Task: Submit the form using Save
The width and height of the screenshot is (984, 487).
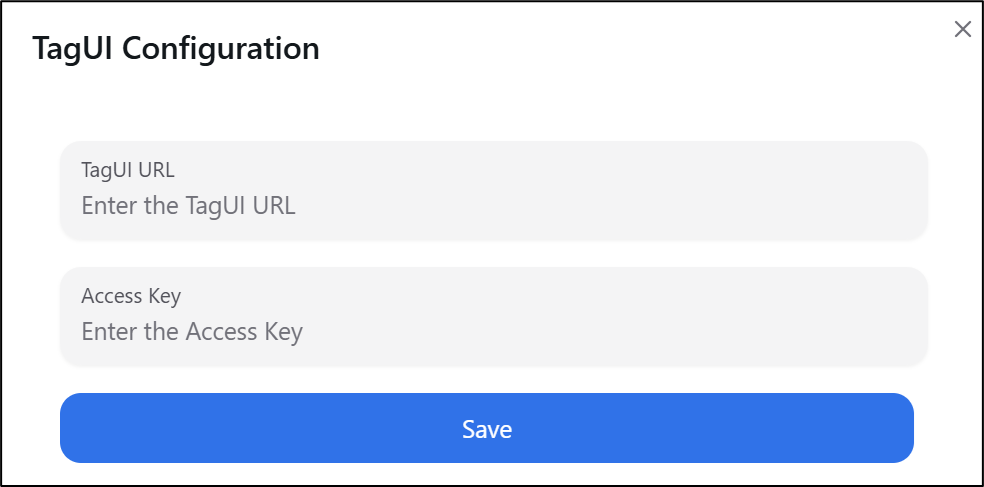Action: 487,428
